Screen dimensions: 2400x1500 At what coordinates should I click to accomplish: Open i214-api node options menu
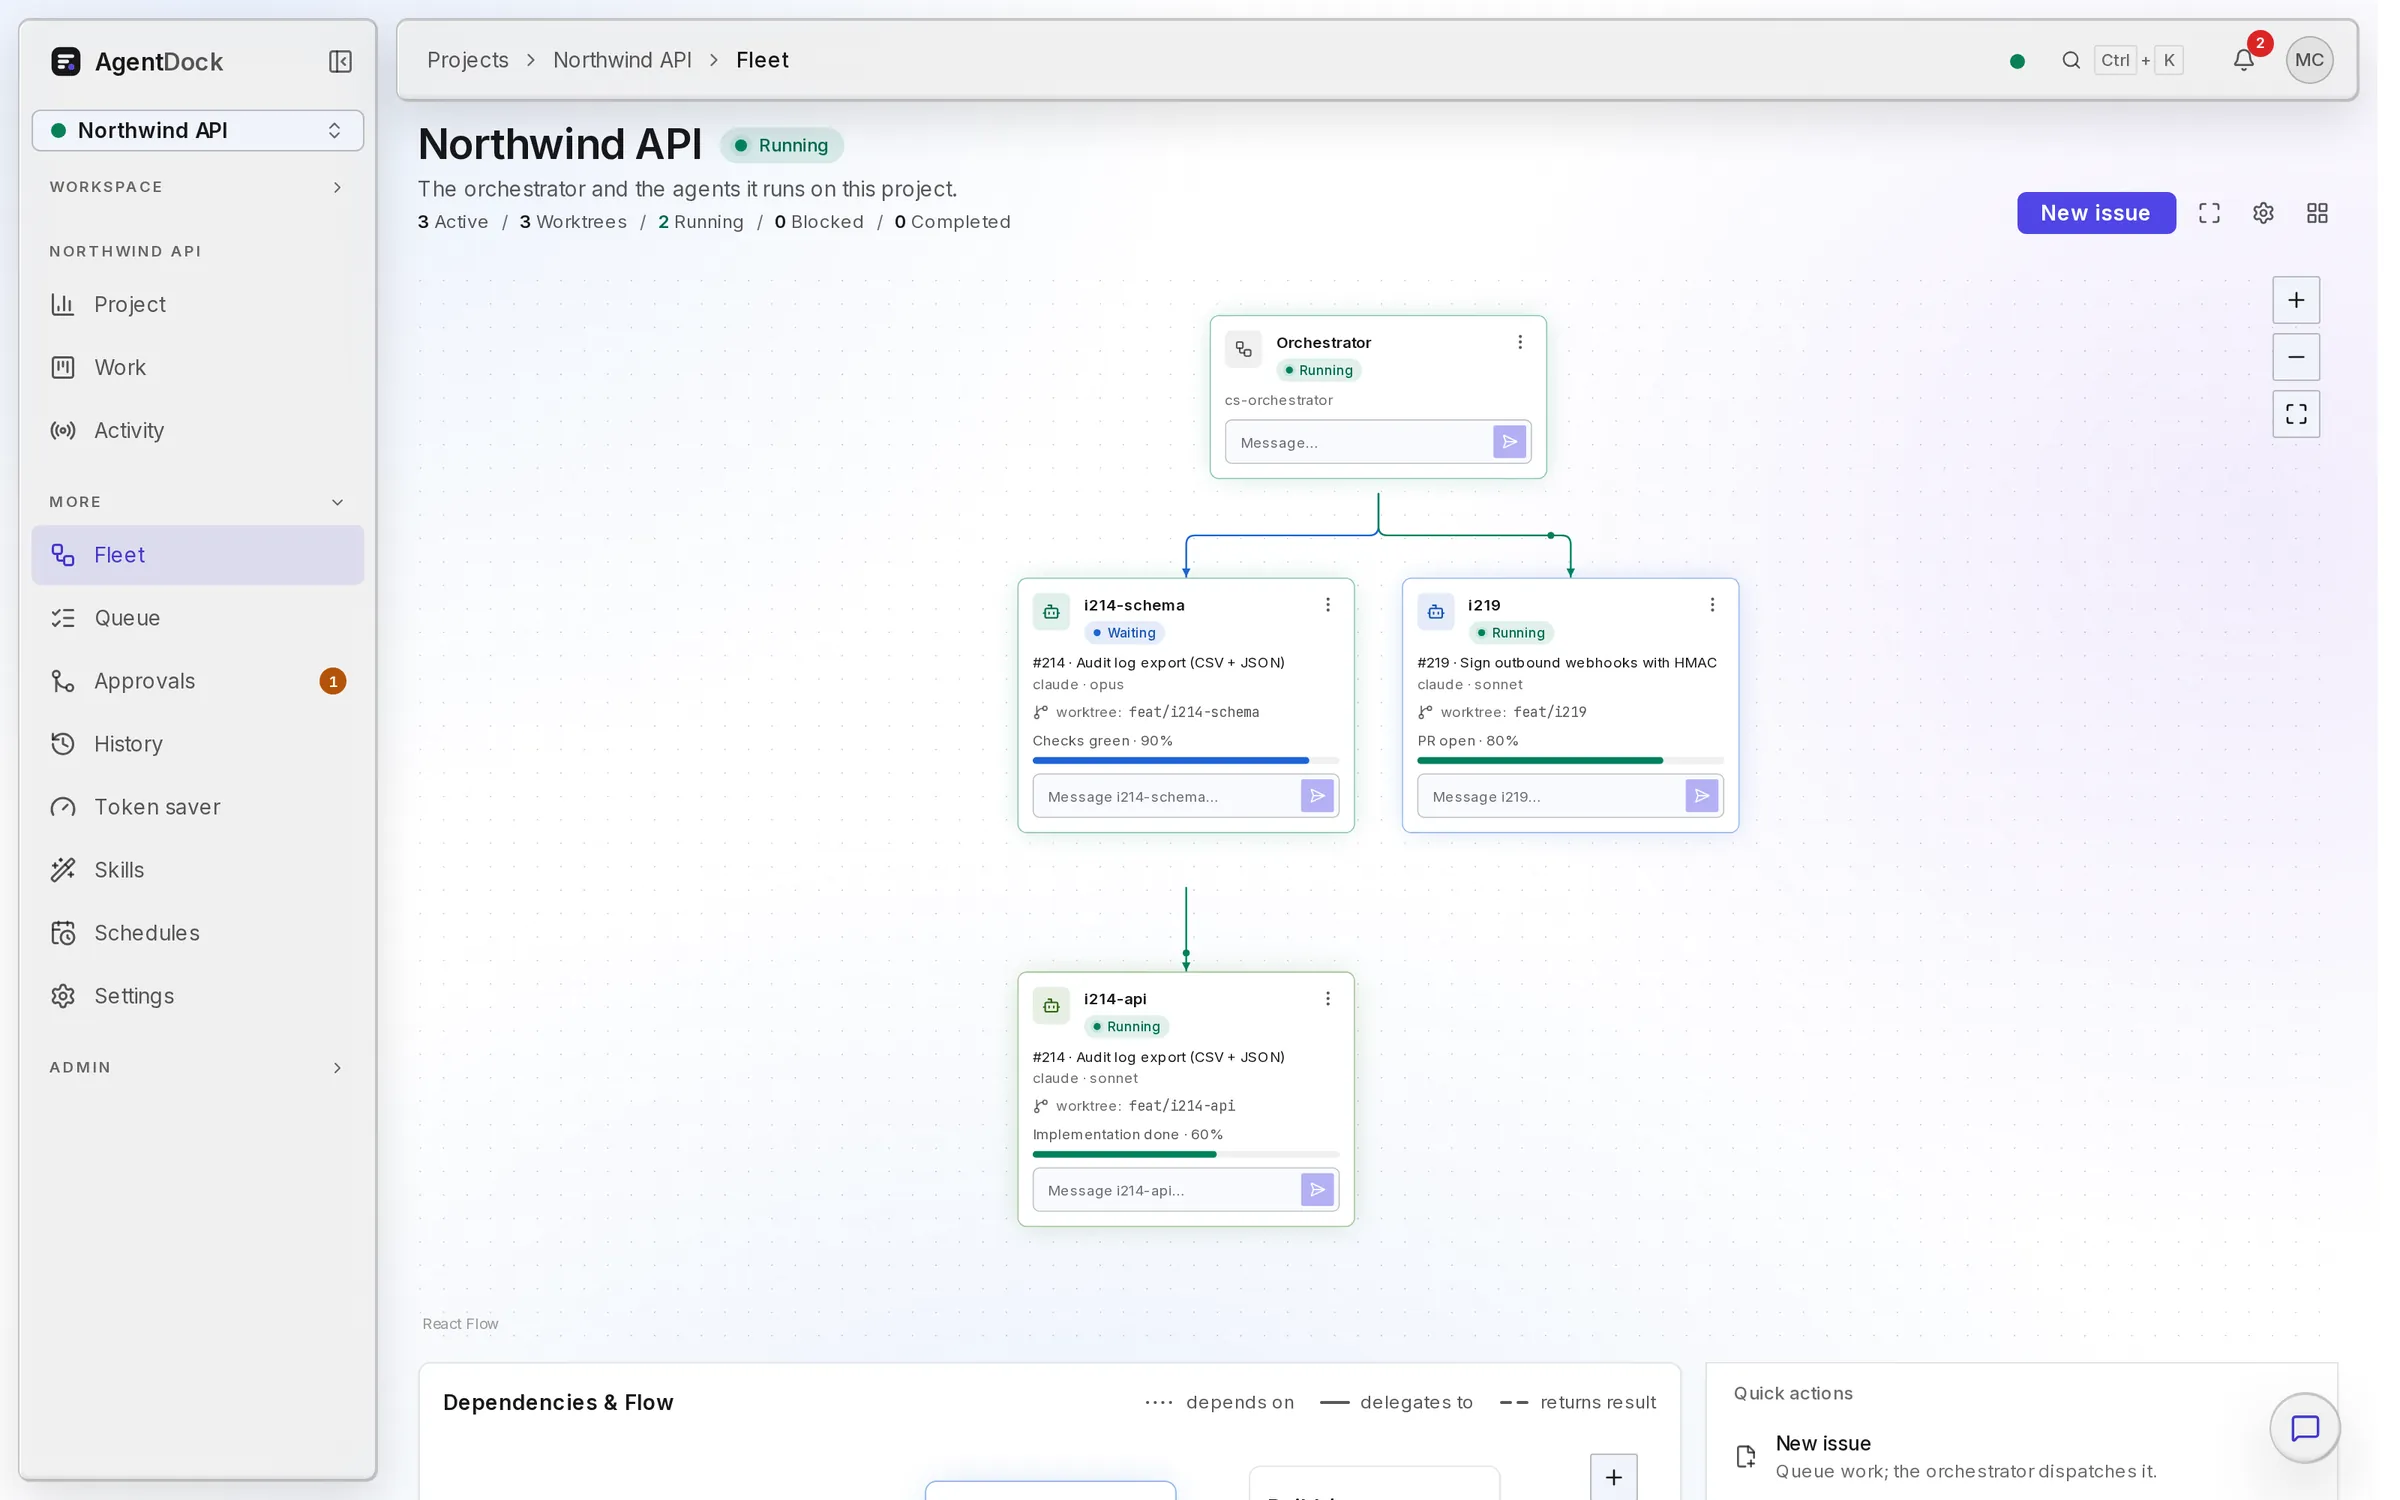pyautogui.click(x=1328, y=999)
